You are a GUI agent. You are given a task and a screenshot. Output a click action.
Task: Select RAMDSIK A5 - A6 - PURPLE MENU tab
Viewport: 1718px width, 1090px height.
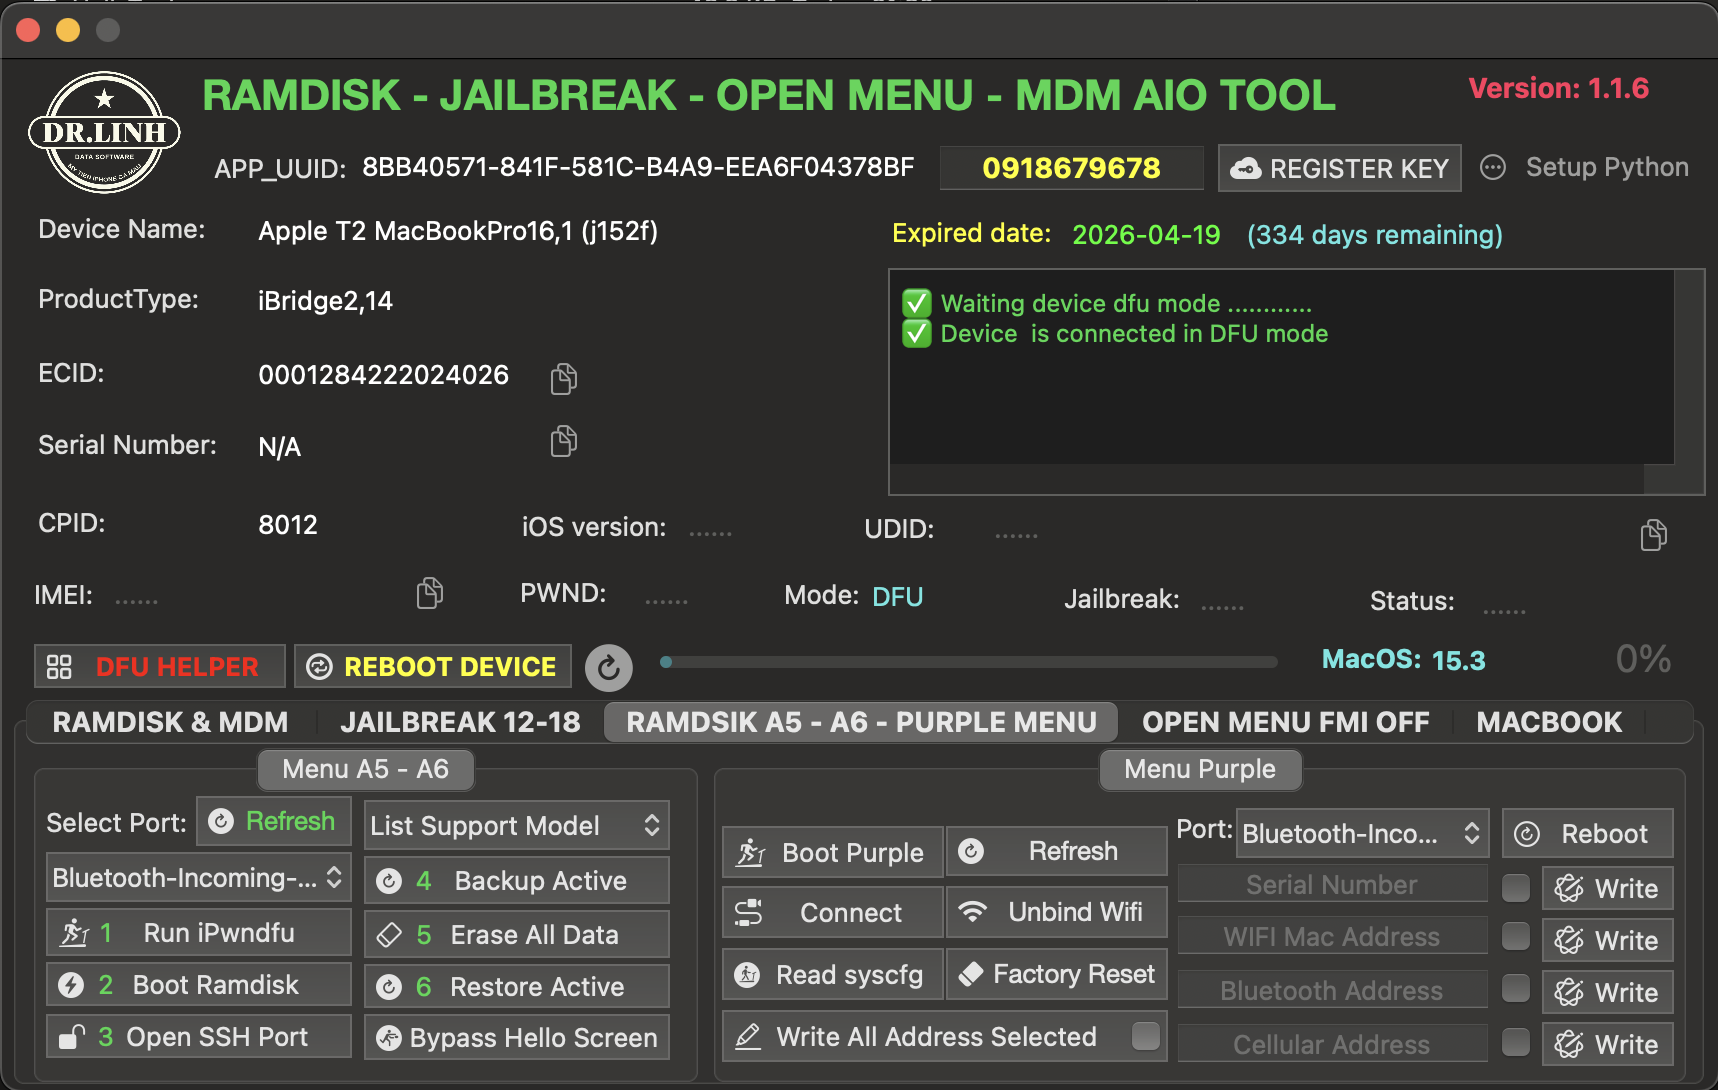coord(861,722)
